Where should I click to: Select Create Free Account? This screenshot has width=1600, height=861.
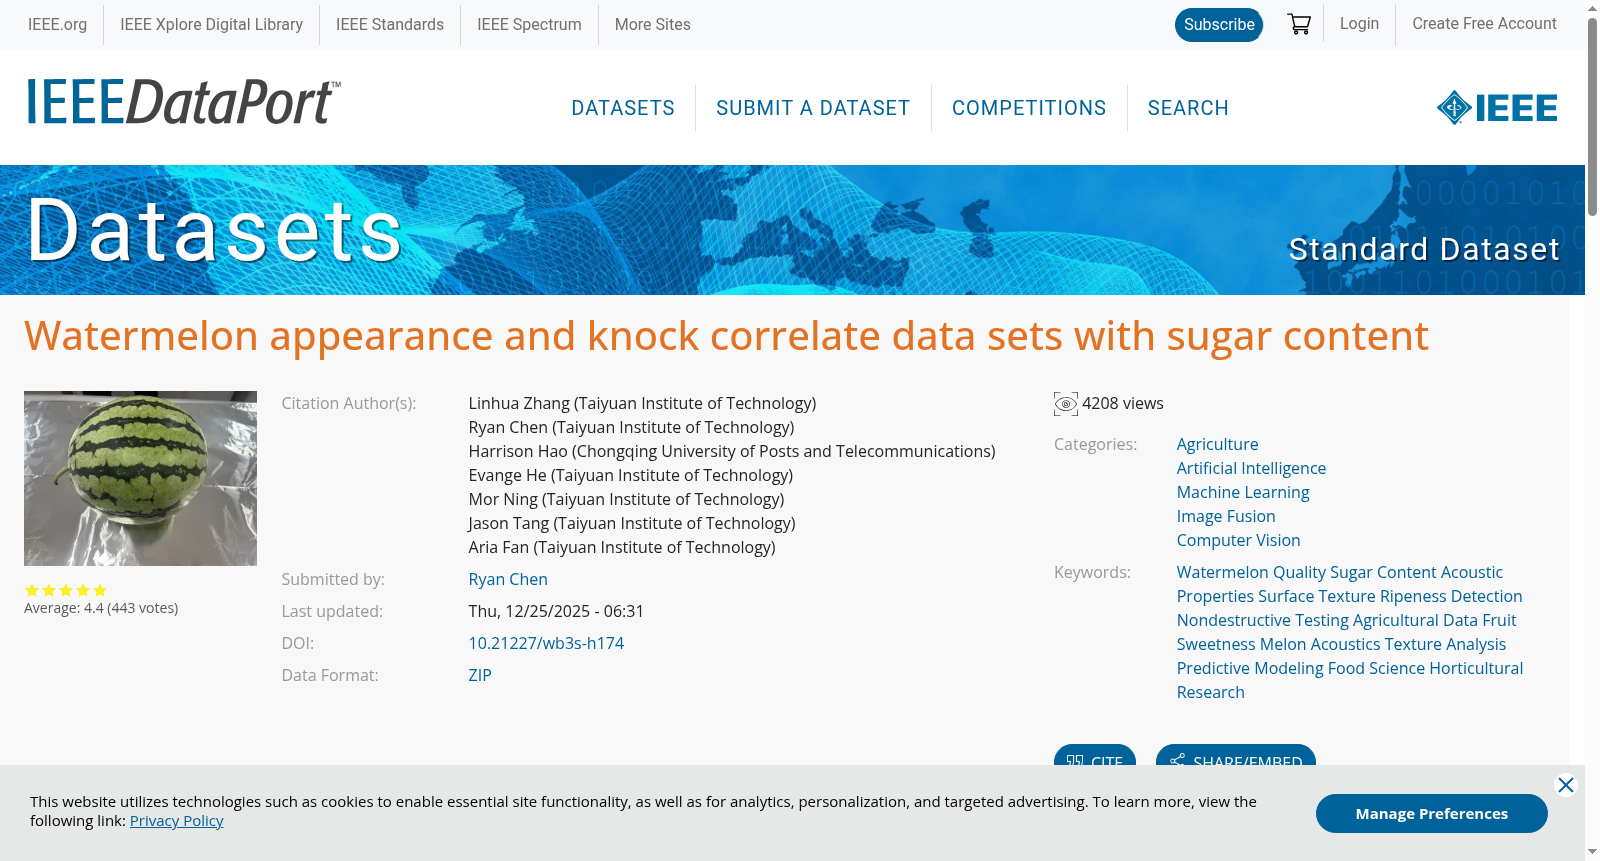[1484, 23]
